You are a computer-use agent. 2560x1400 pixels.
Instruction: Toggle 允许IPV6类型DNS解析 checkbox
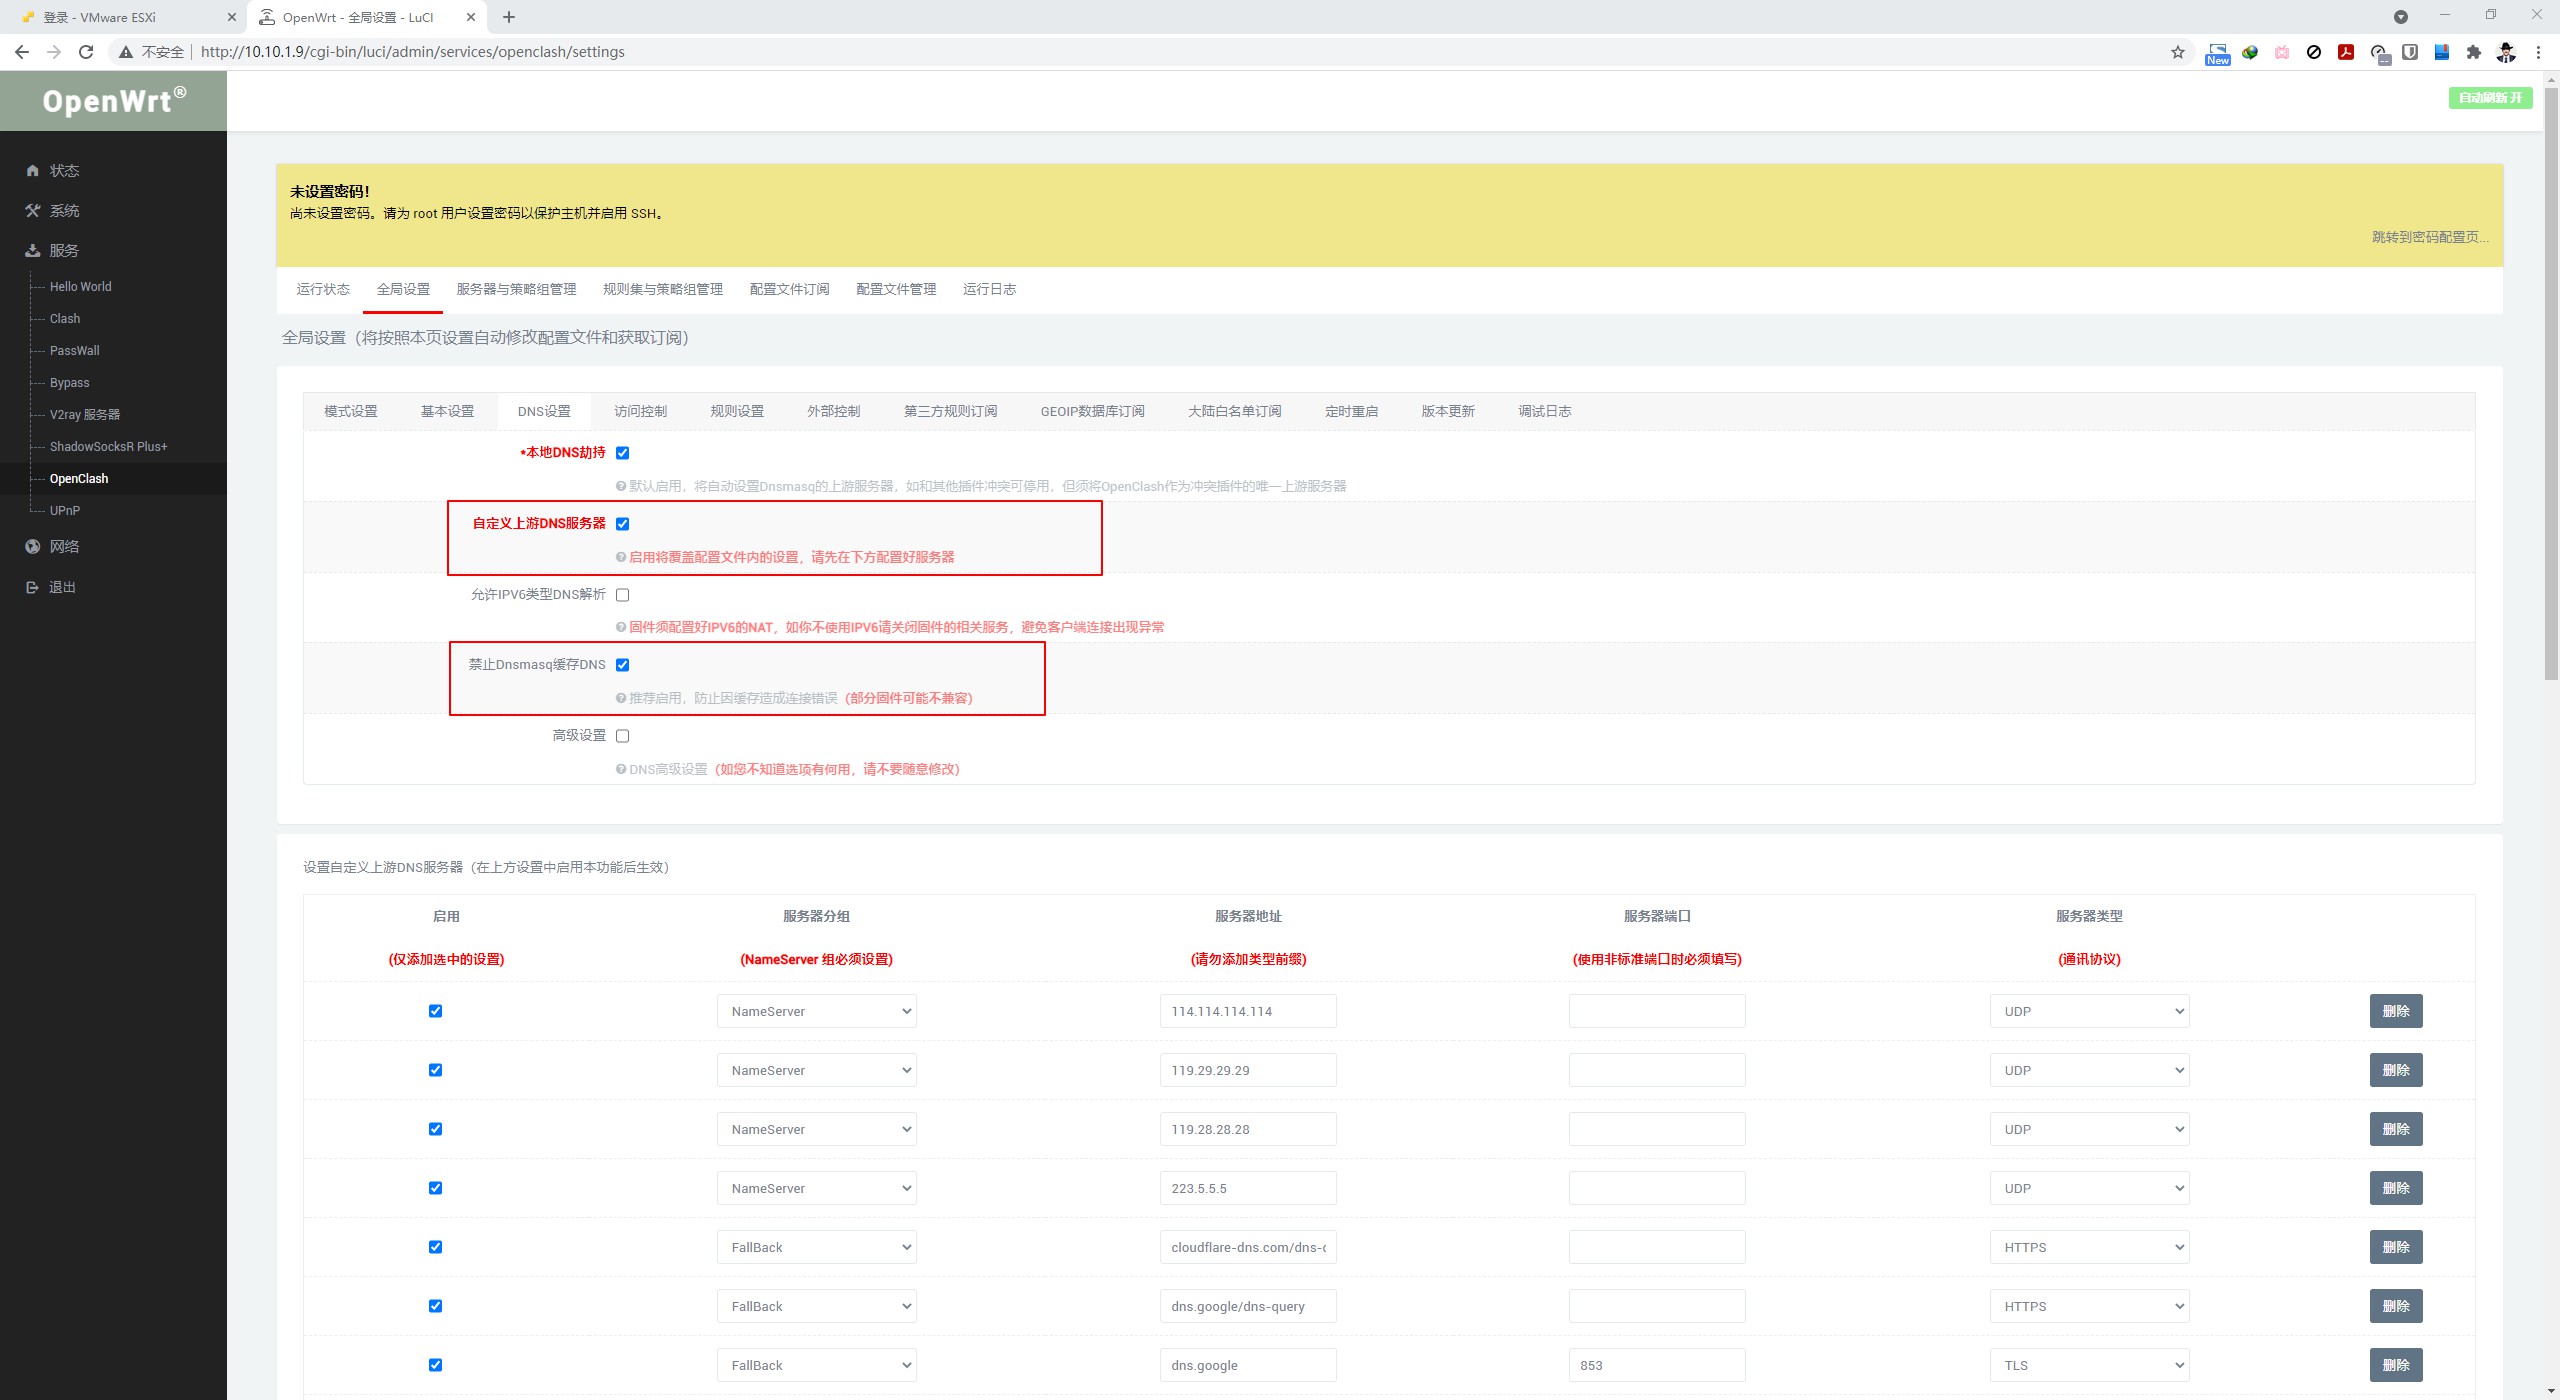coord(622,595)
